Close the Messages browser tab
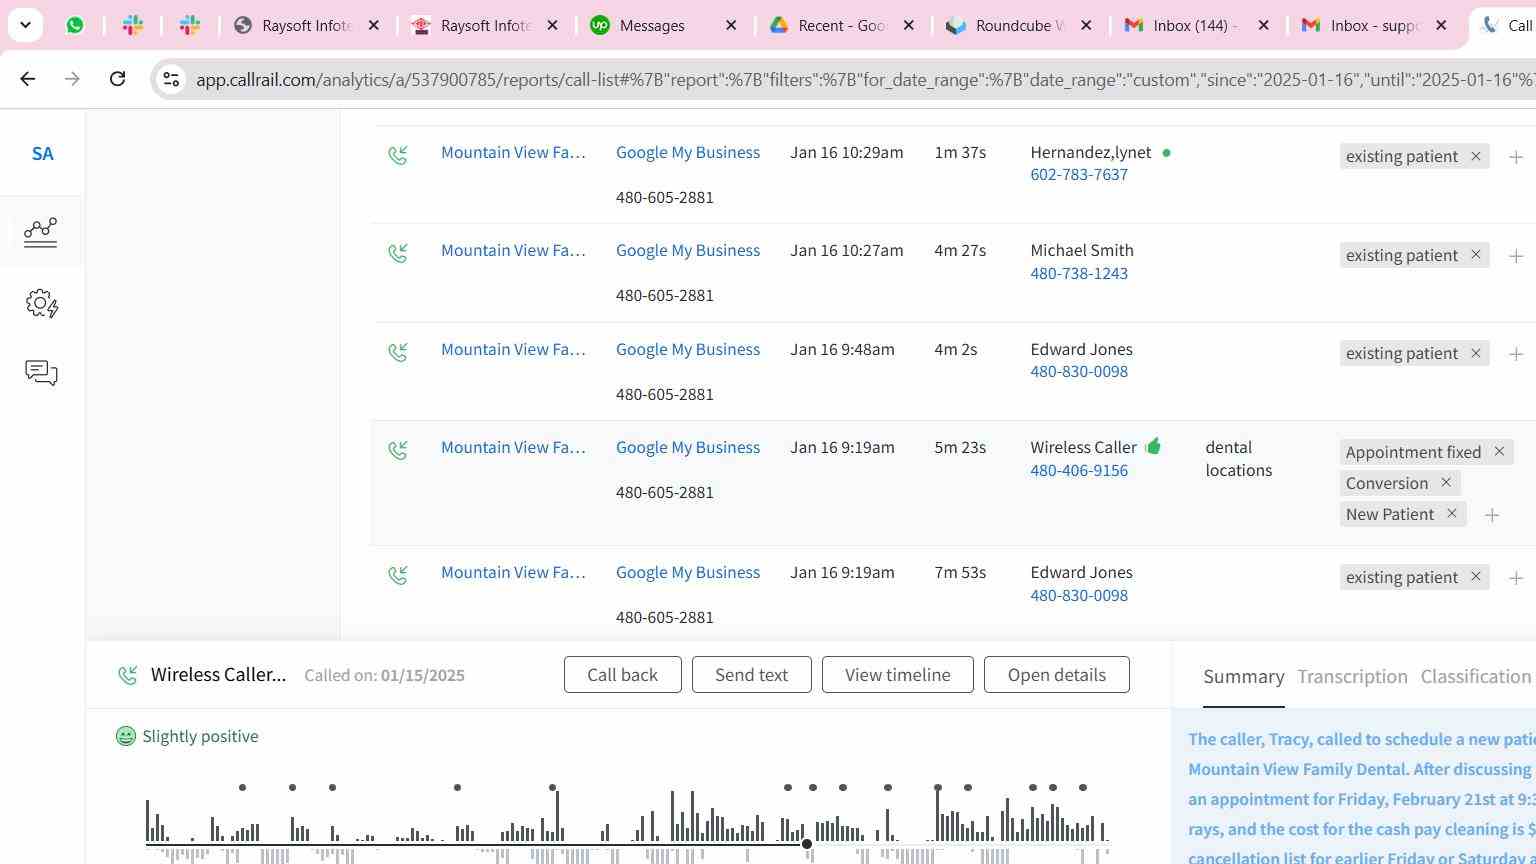1536x864 pixels. pos(731,25)
